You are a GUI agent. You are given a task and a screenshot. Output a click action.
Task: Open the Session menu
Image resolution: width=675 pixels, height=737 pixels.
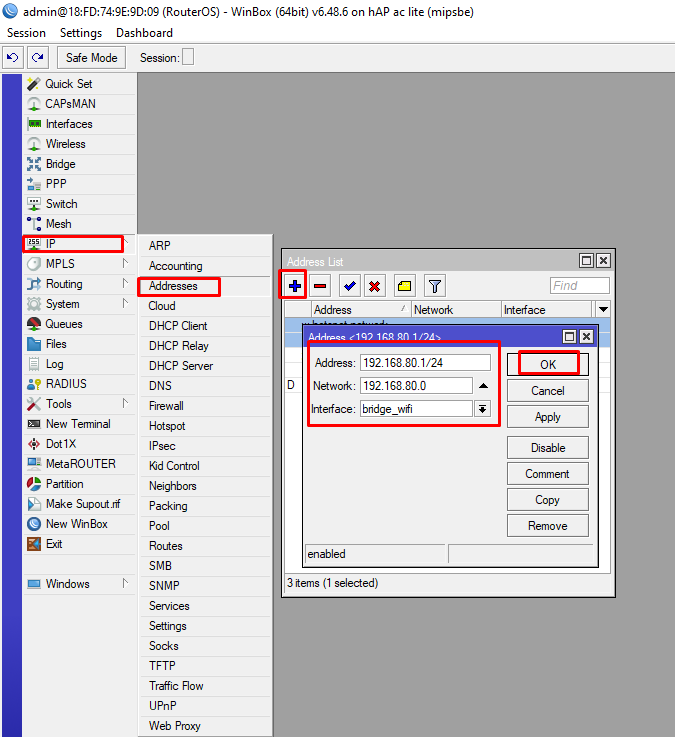click(x=26, y=33)
